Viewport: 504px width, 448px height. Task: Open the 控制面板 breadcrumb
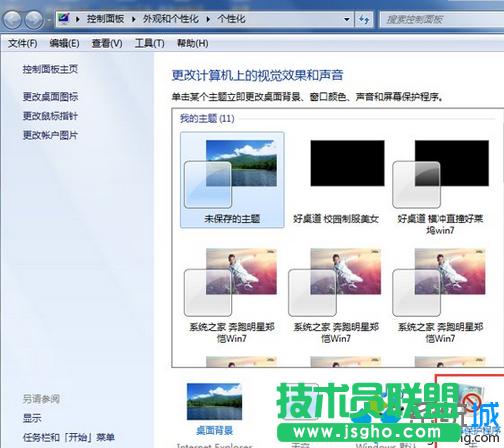105,19
